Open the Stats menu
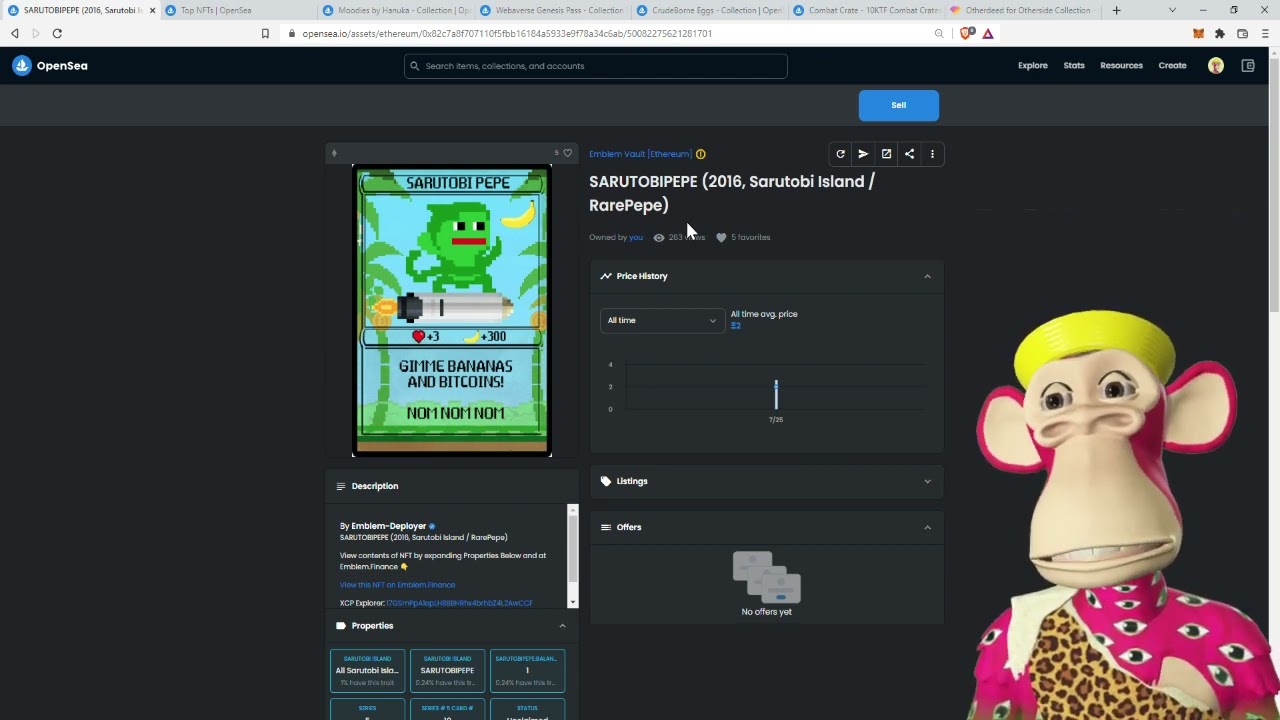Screen dimensions: 1280x720 click(1074, 66)
